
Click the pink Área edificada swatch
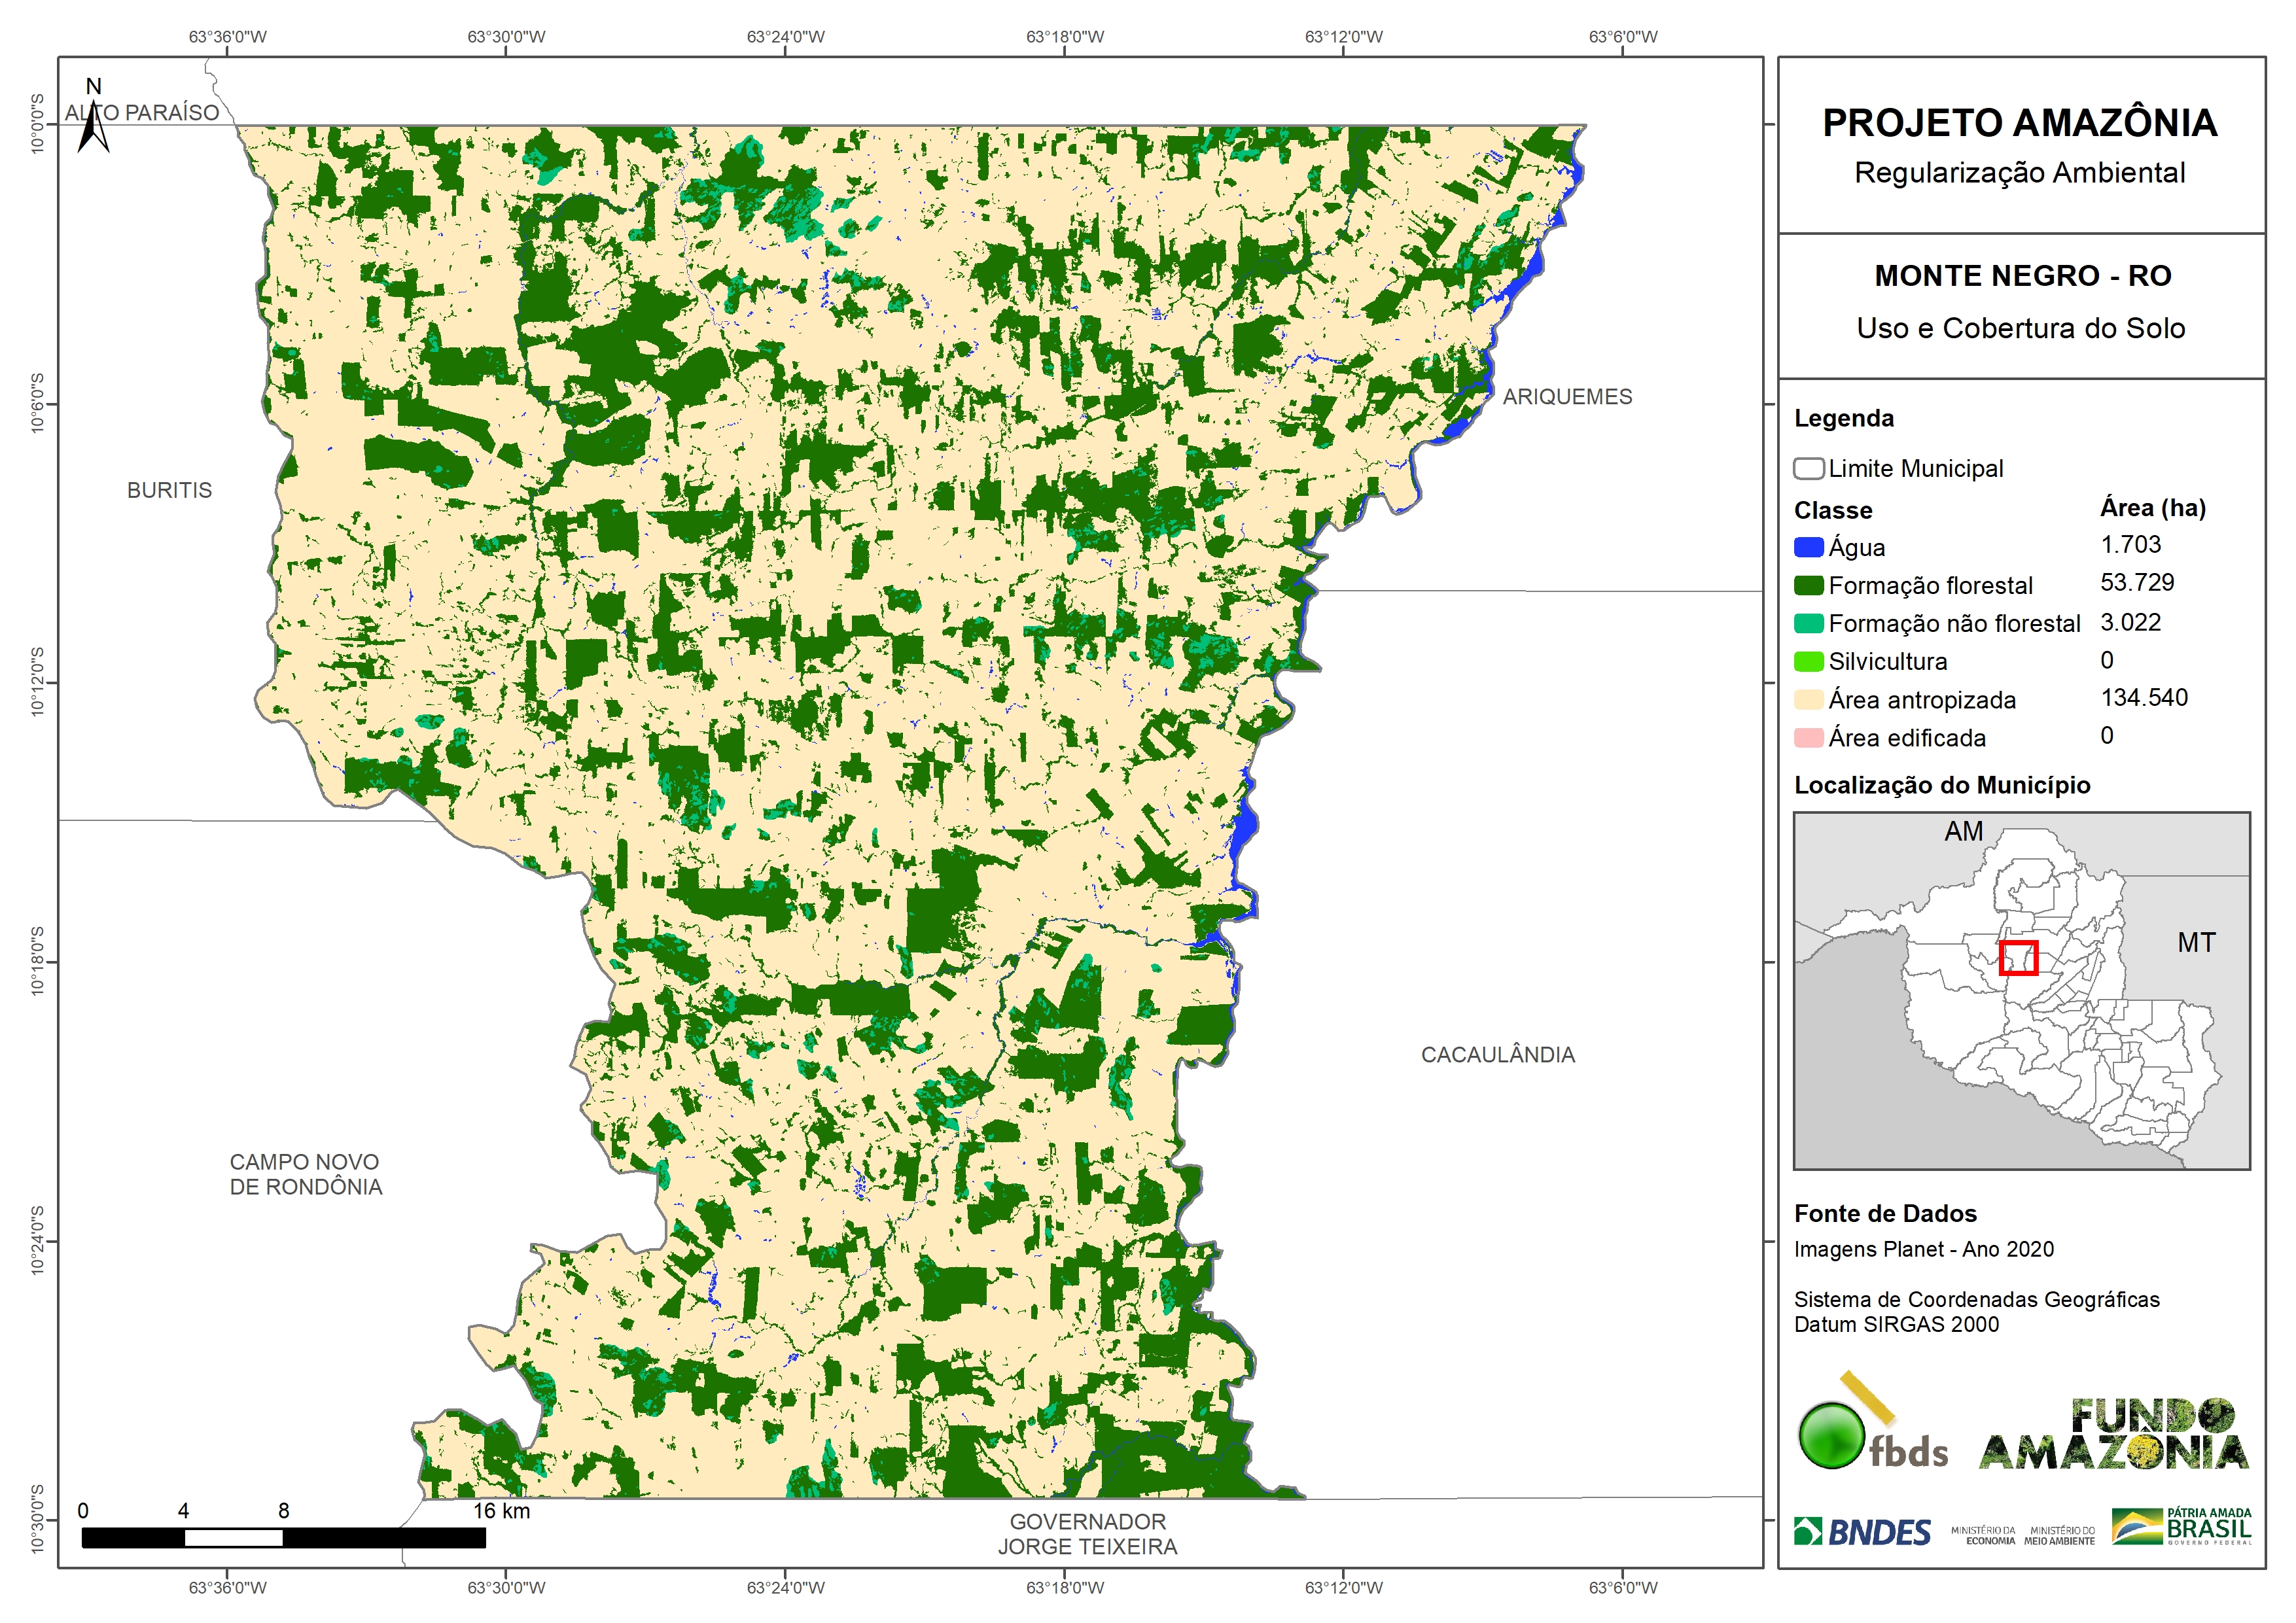click(1808, 738)
